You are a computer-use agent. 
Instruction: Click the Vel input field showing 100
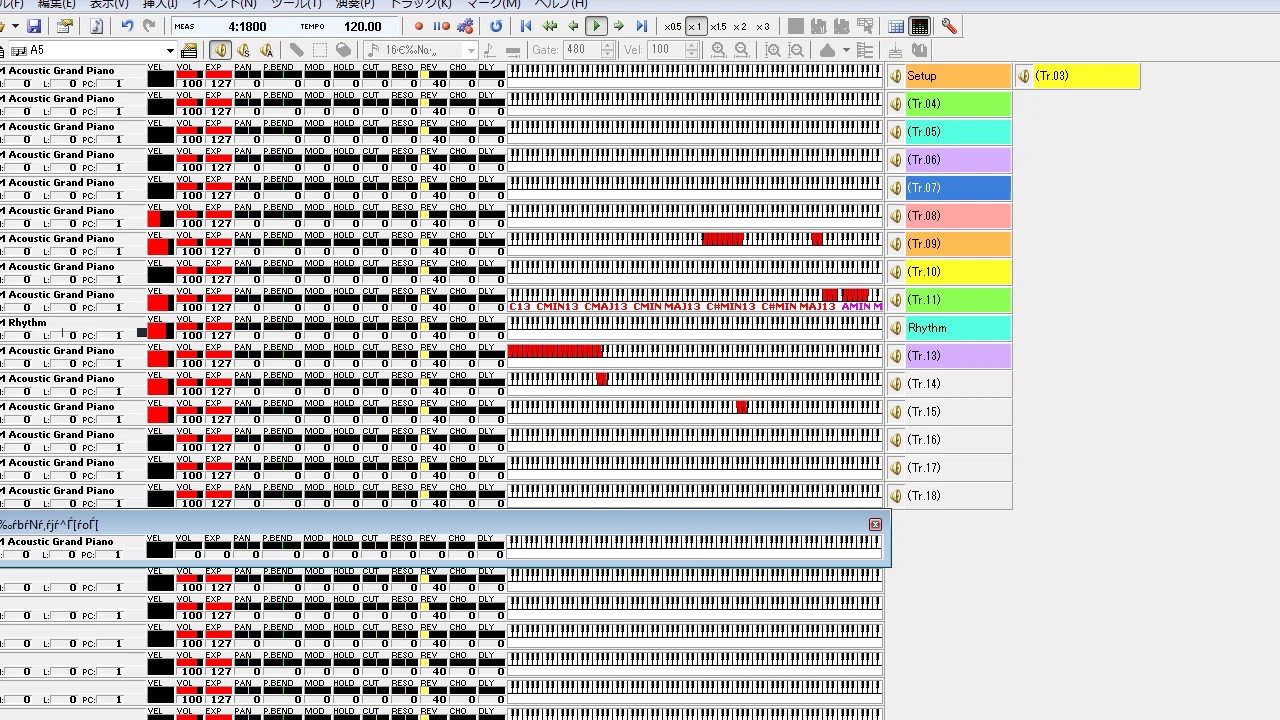point(666,50)
